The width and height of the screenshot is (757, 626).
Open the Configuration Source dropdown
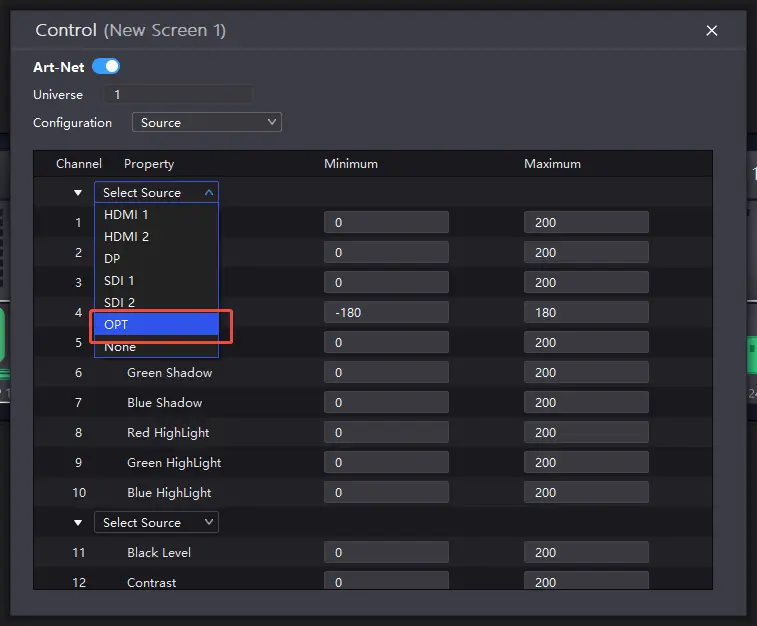point(207,122)
